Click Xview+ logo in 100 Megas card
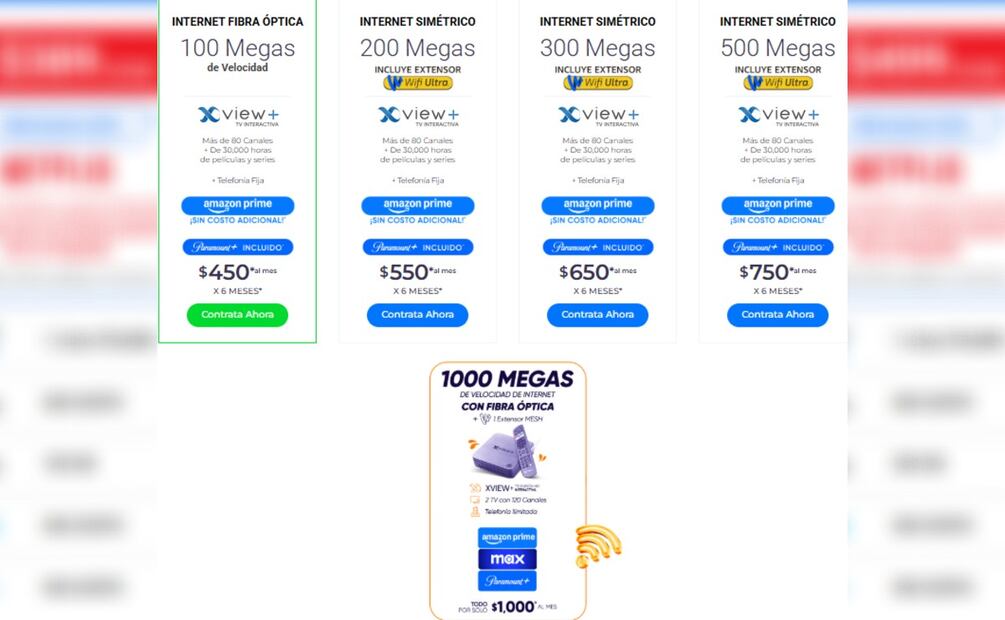This screenshot has width=1005, height=620. (237, 115)
